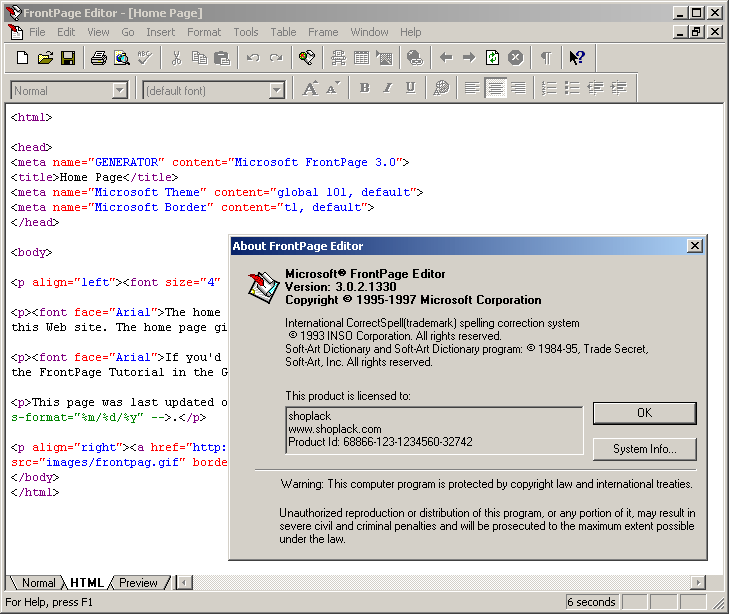Screen dimensions: 729x614
Task: Go forward with the right arrow icon
Action: [469, 58]
